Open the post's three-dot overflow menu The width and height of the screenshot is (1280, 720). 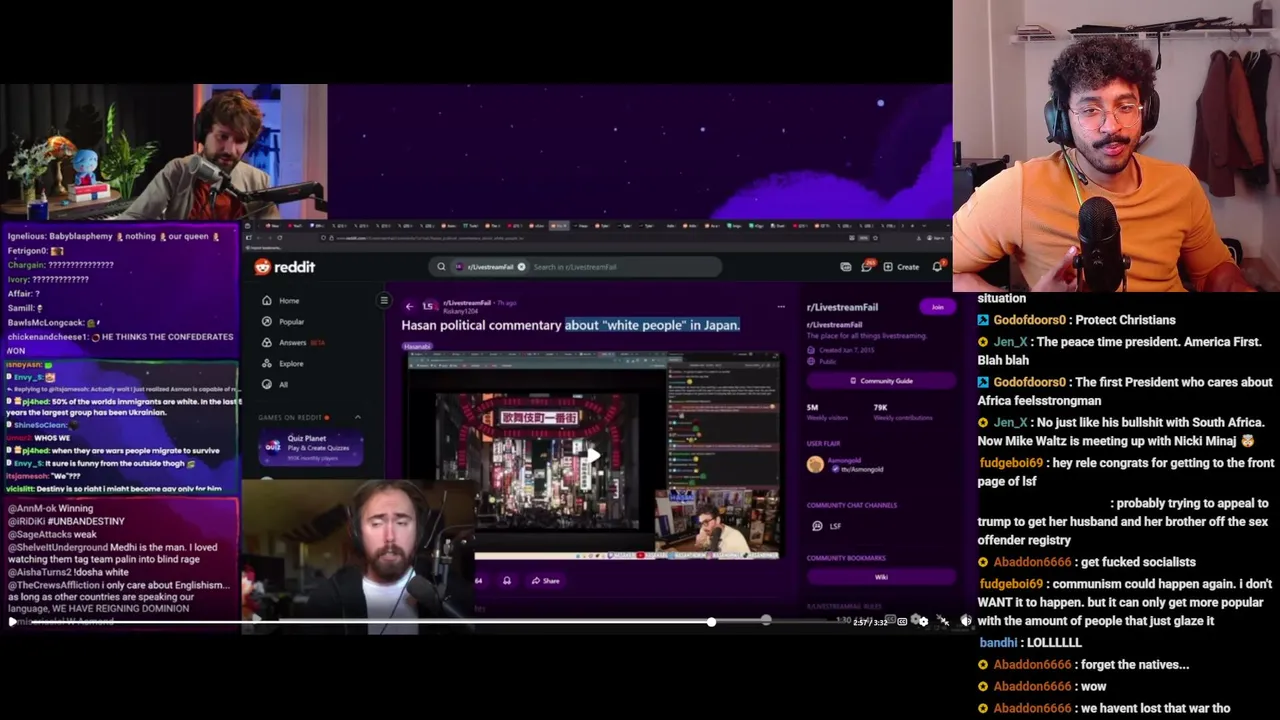click(x=781, y=307)
